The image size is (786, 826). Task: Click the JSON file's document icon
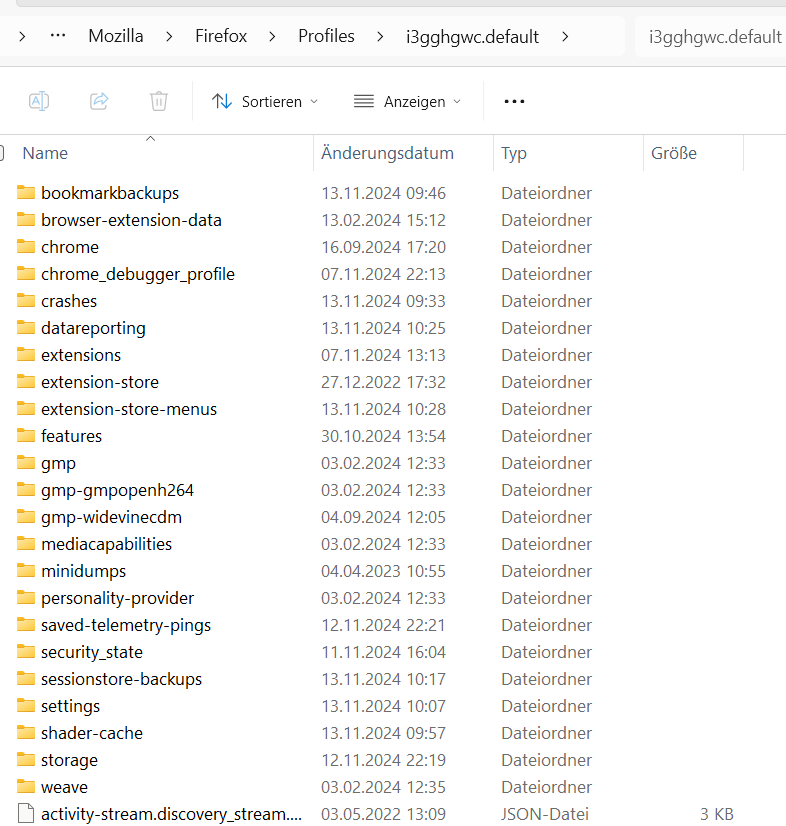pos(26,814)
